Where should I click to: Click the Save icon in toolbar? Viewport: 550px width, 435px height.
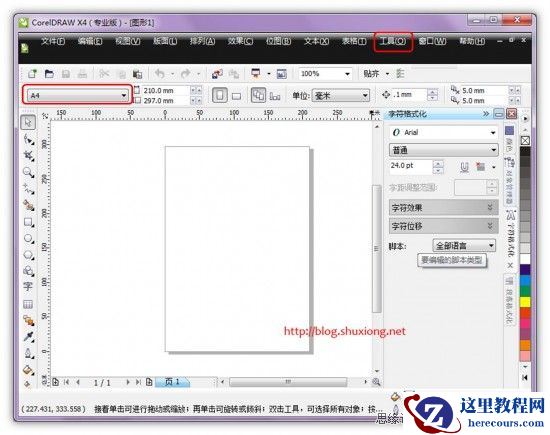coord(66,74)
